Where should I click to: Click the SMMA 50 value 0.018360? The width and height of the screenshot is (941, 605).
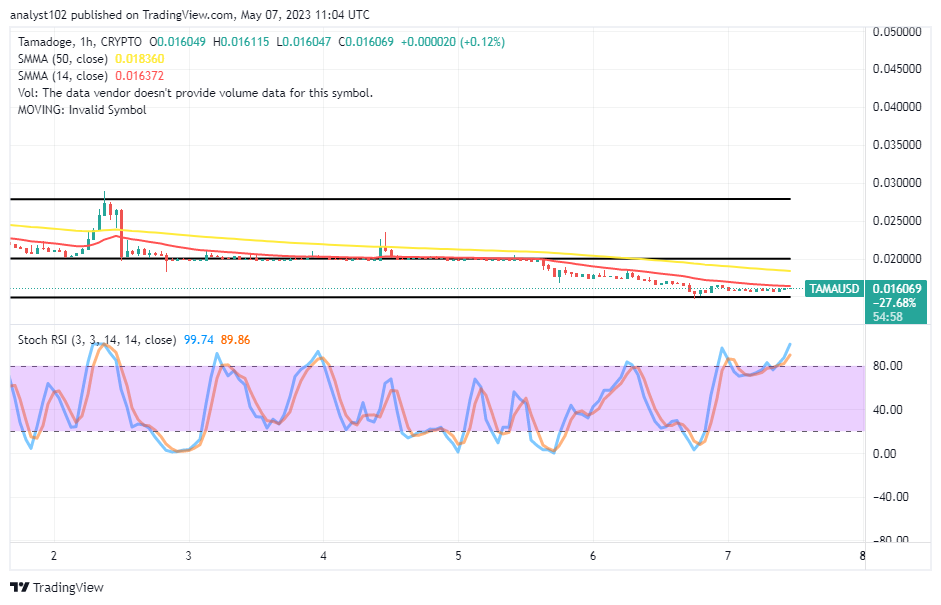coord(140,59)
